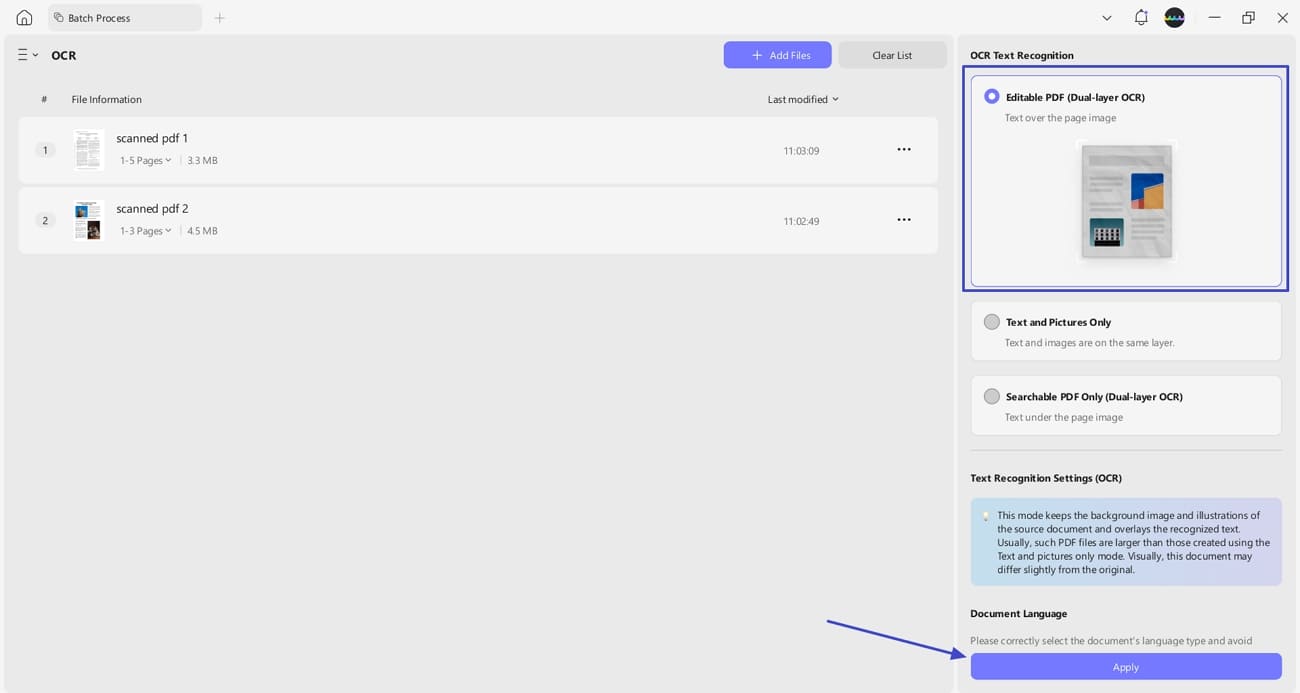Open the profile avatar icon

tap(1174, 17)
